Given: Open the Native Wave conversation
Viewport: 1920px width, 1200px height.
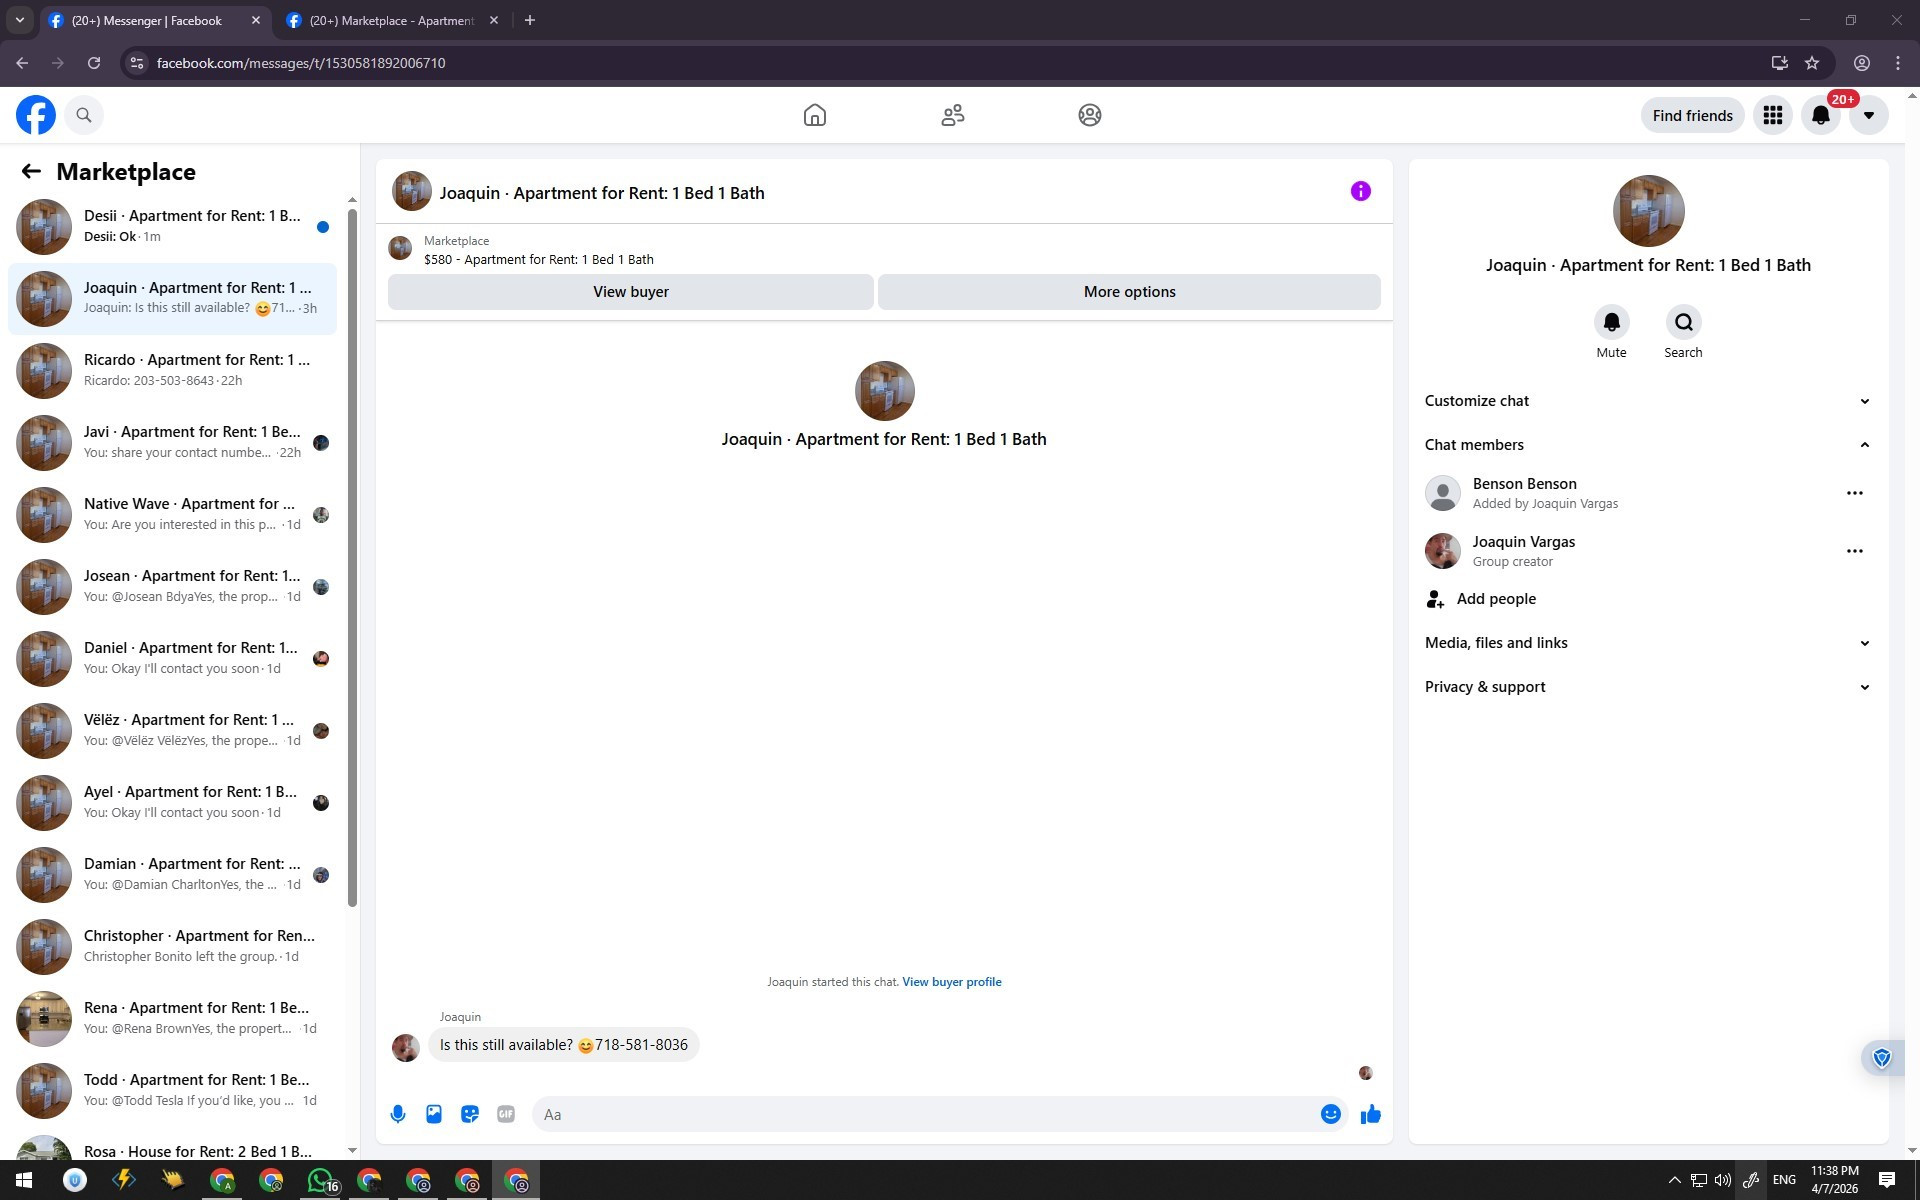Looking at the screenshot, I should tap(172, 514).
